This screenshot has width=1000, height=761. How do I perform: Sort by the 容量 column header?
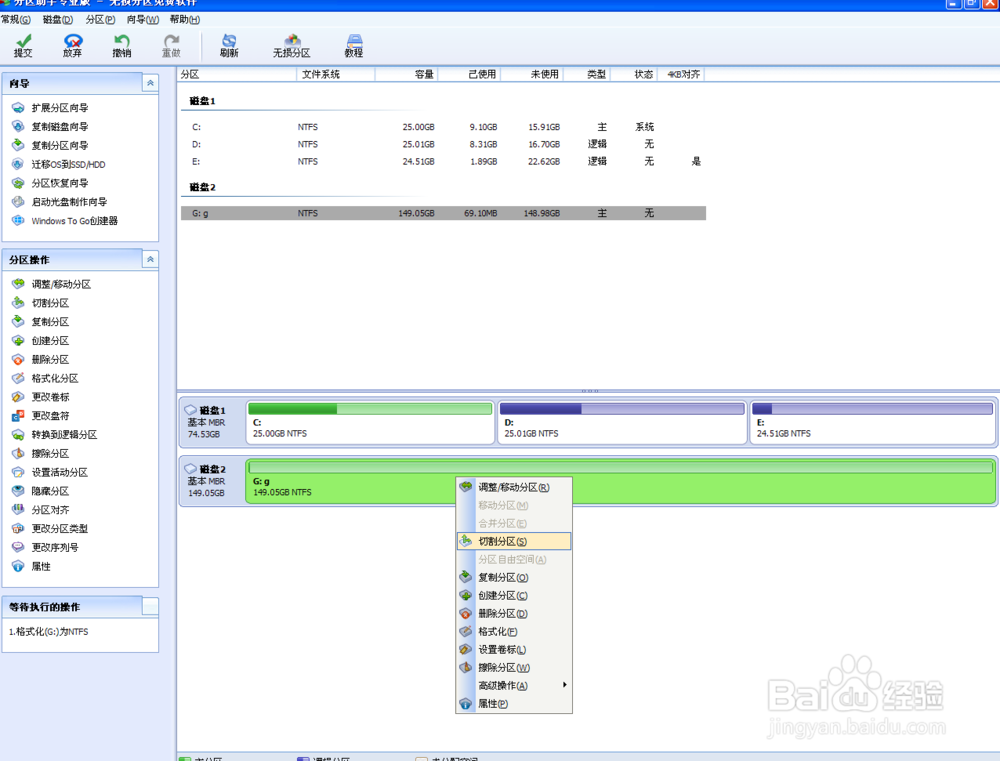[406, 74]
